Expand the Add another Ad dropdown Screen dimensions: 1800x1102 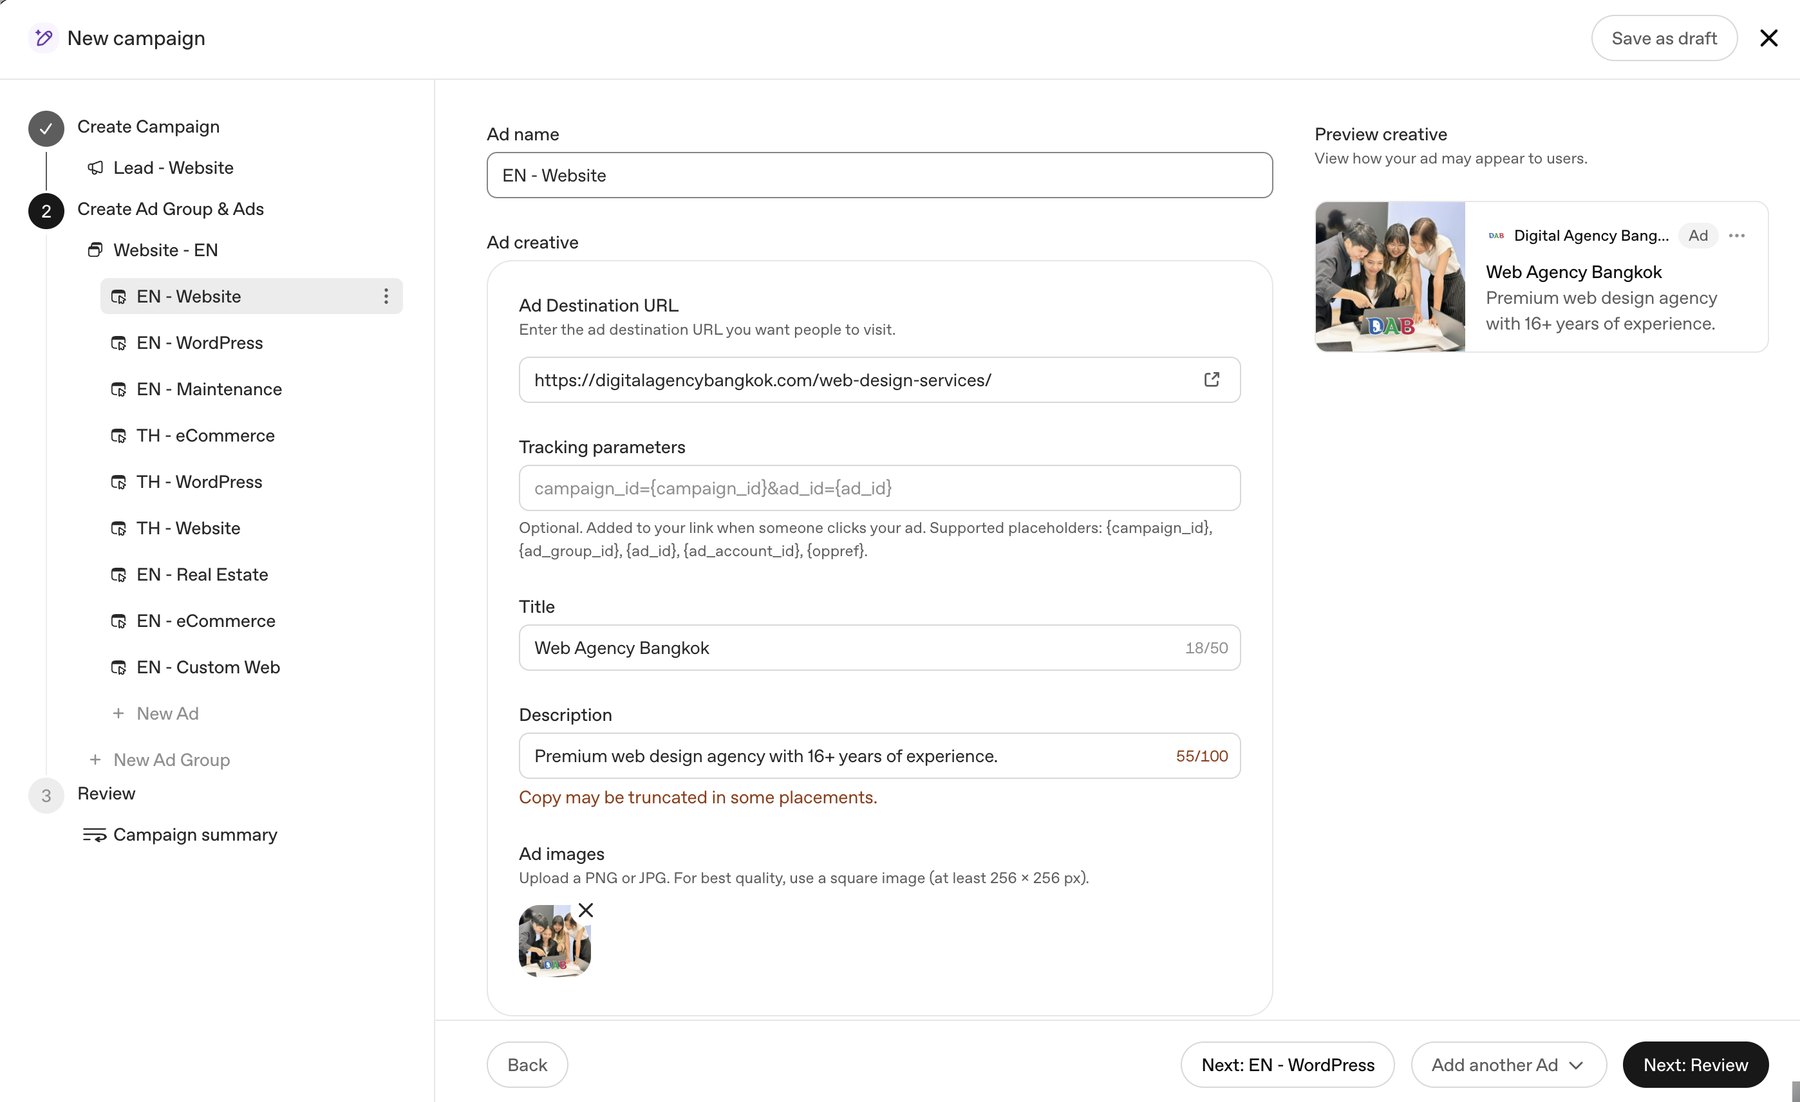coord(1508,1065)
